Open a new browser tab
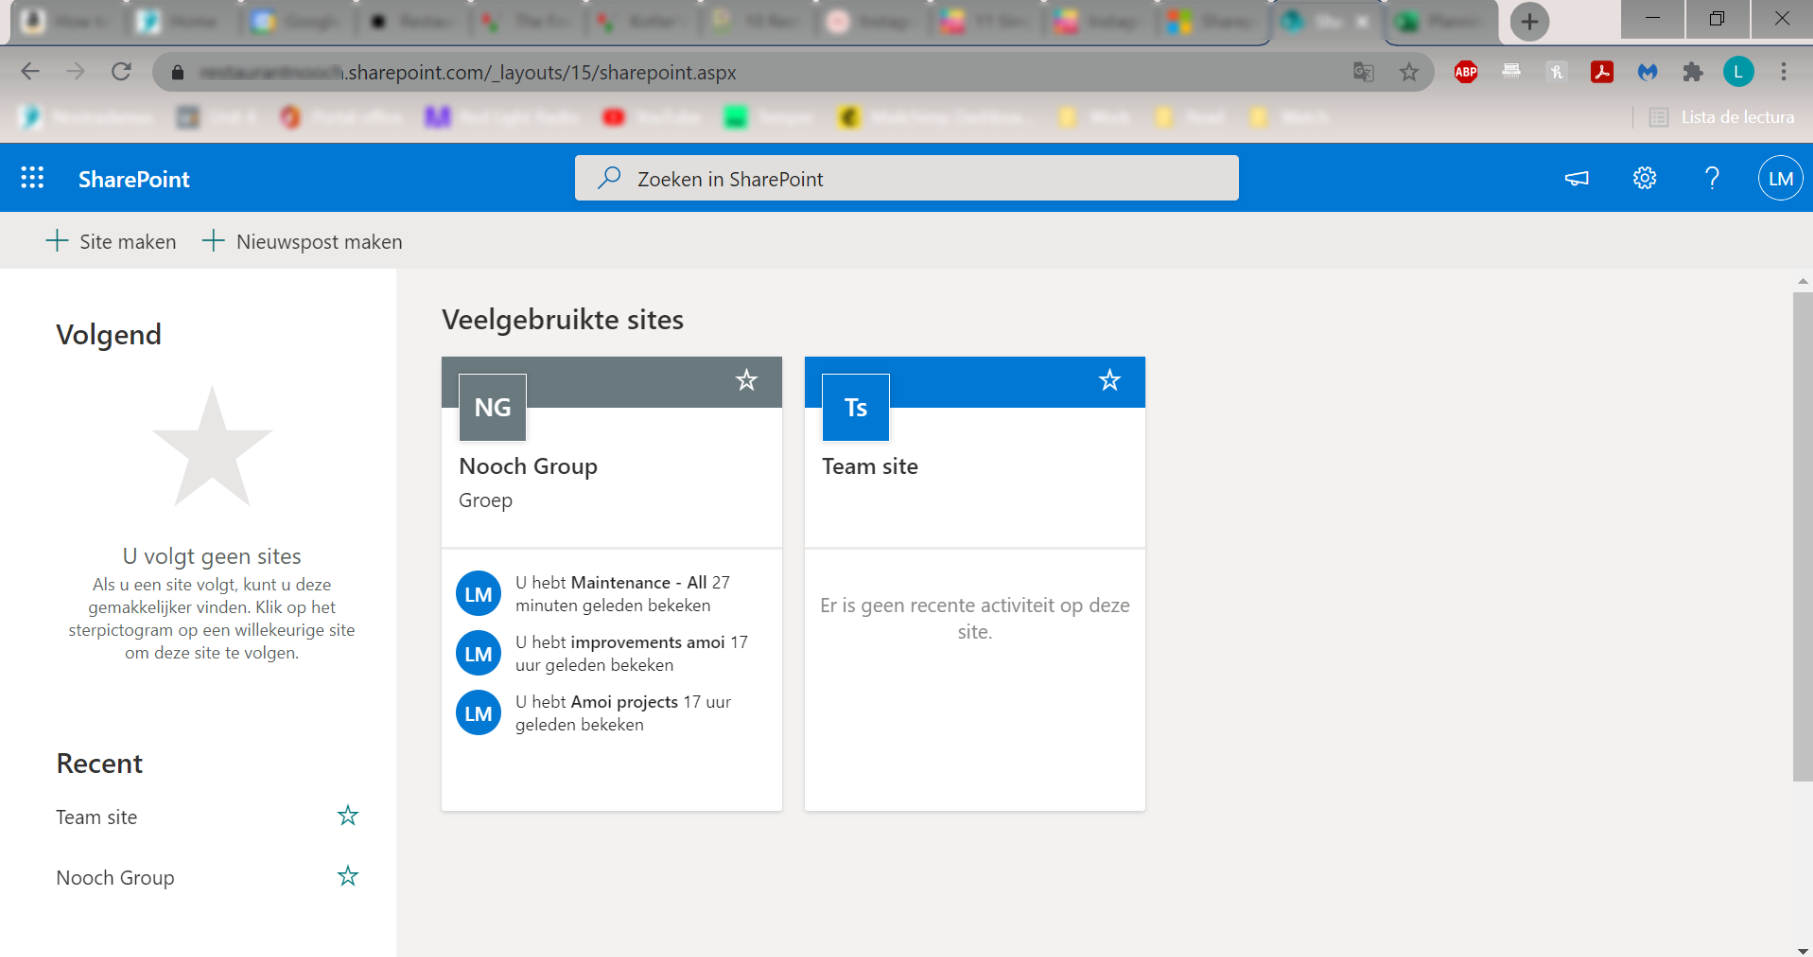The image size is (1813, 957). pos(1529,21)
